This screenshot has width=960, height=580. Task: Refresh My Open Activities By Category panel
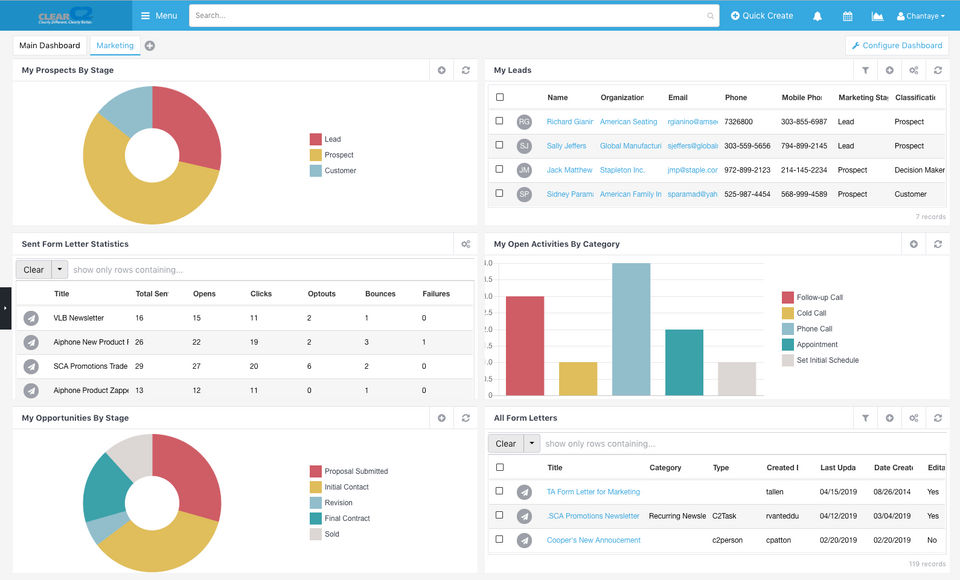tap(937, 244)
